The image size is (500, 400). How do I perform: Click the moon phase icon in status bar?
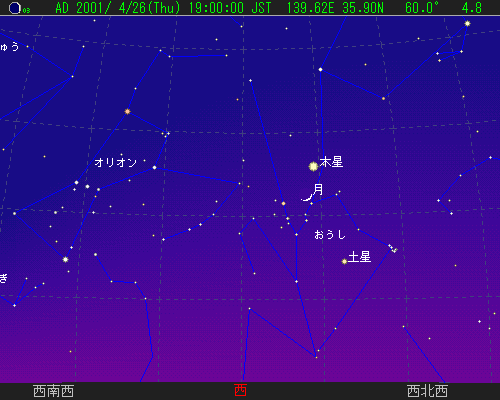click(x=15, y=8)
